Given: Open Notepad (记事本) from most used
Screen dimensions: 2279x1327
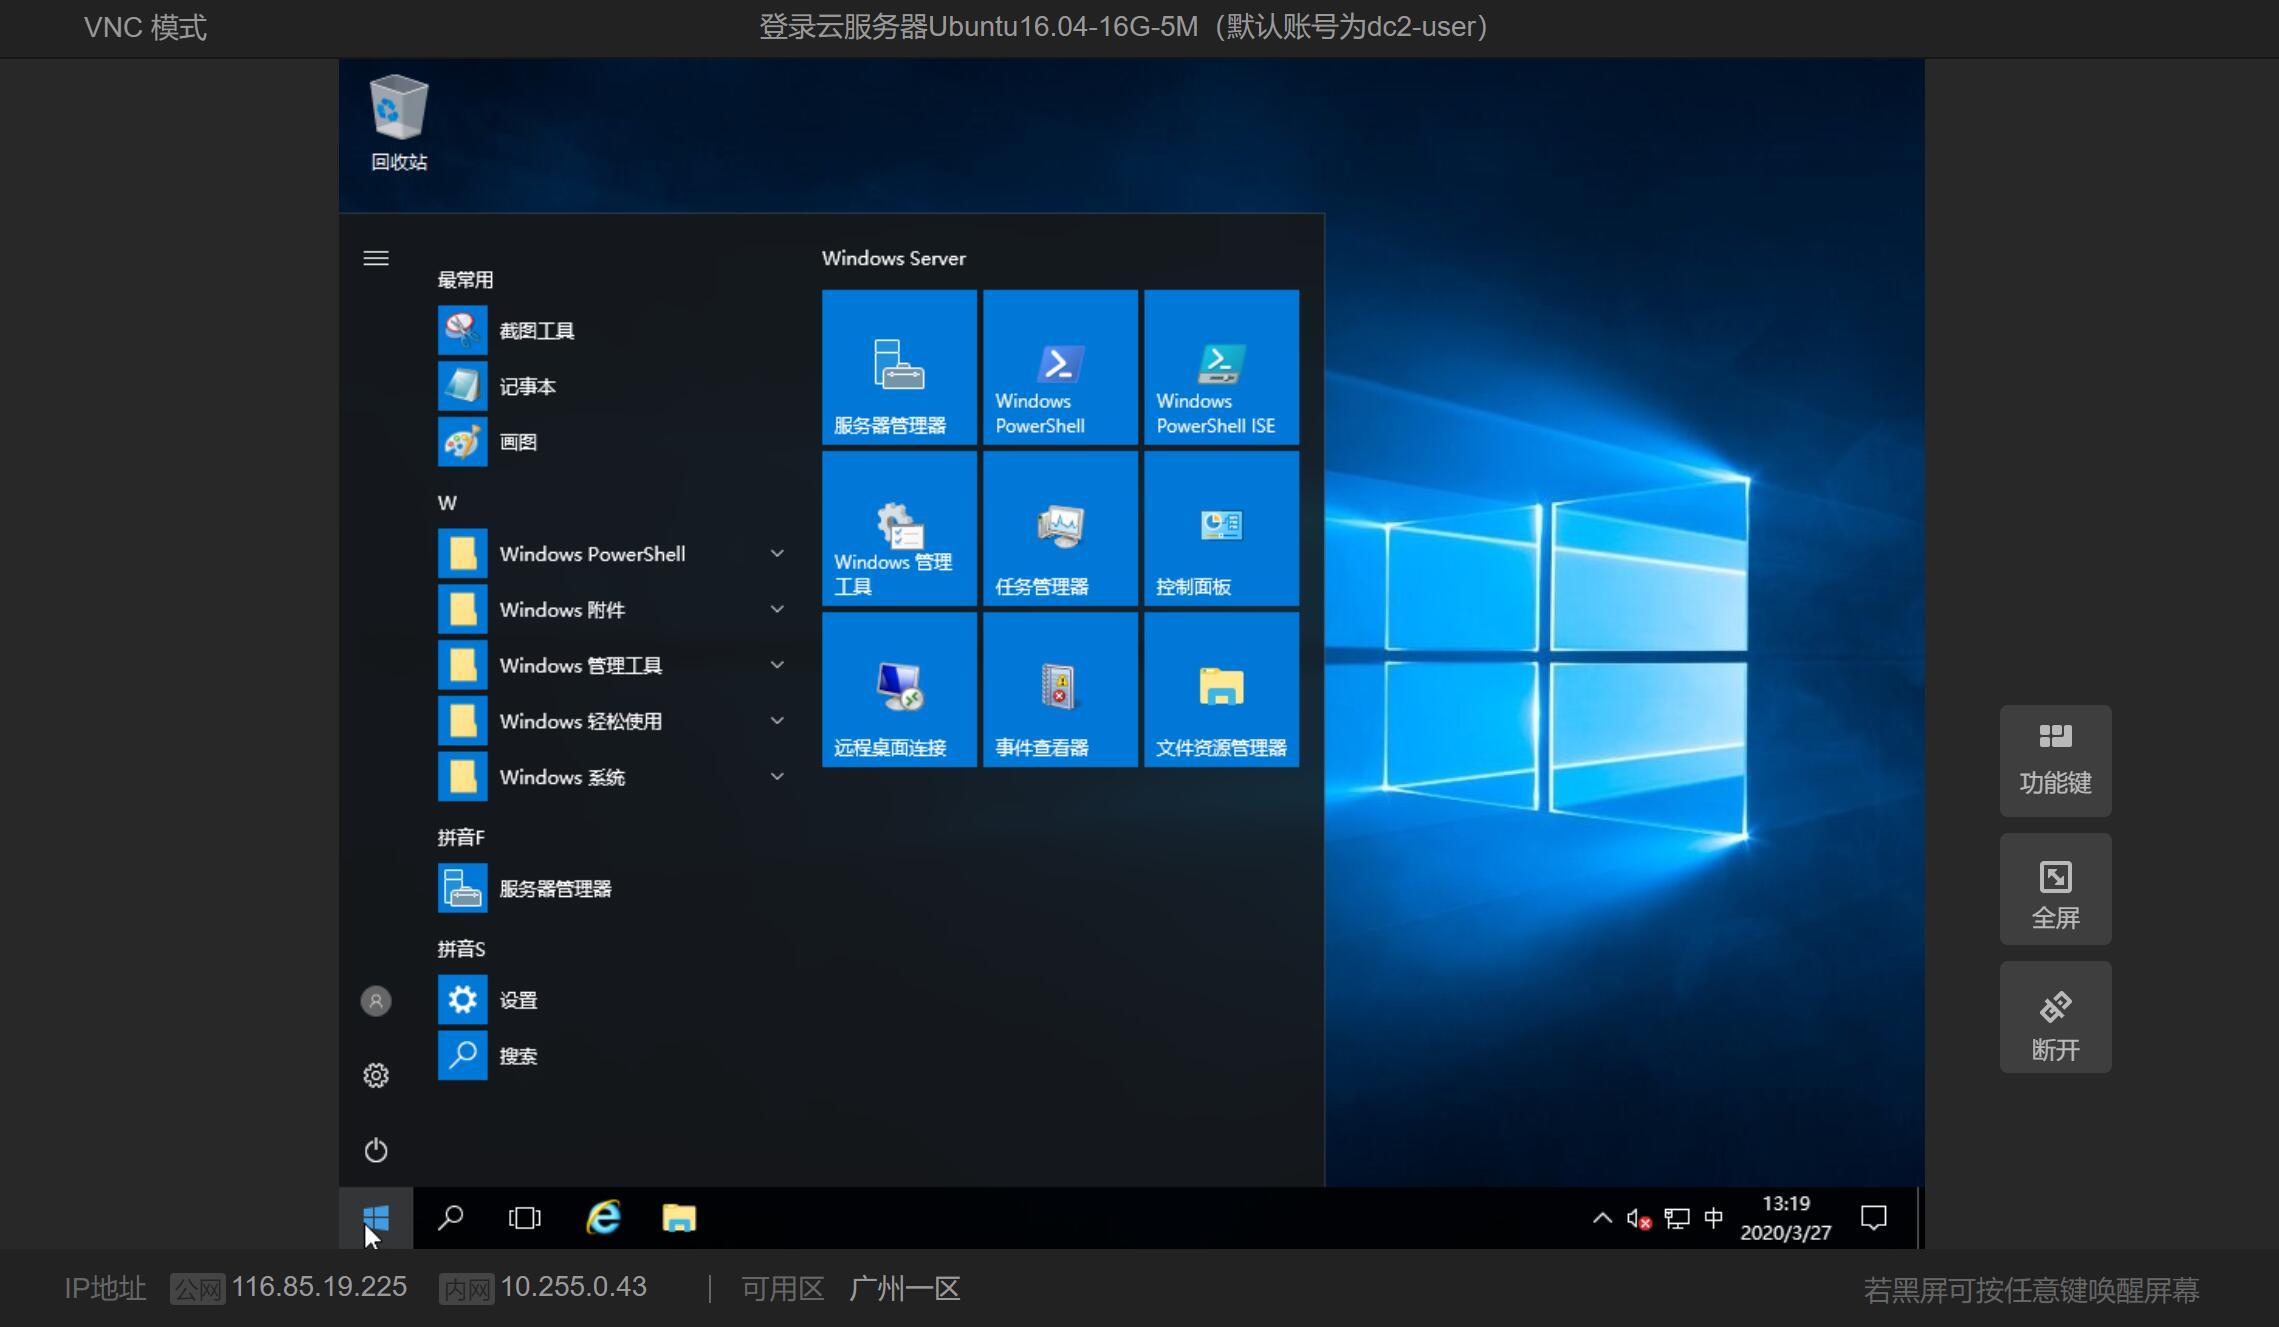Looking at the screenshot, I should point(612,387).
